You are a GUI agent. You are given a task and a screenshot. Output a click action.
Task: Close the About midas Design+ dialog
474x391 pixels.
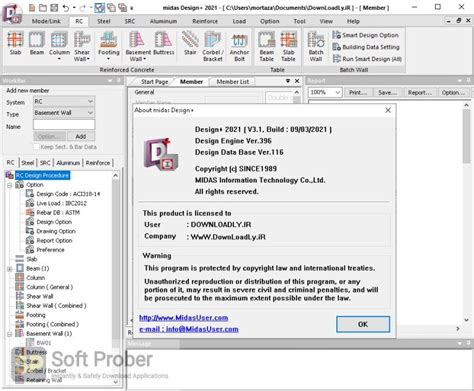click(388, 110)
